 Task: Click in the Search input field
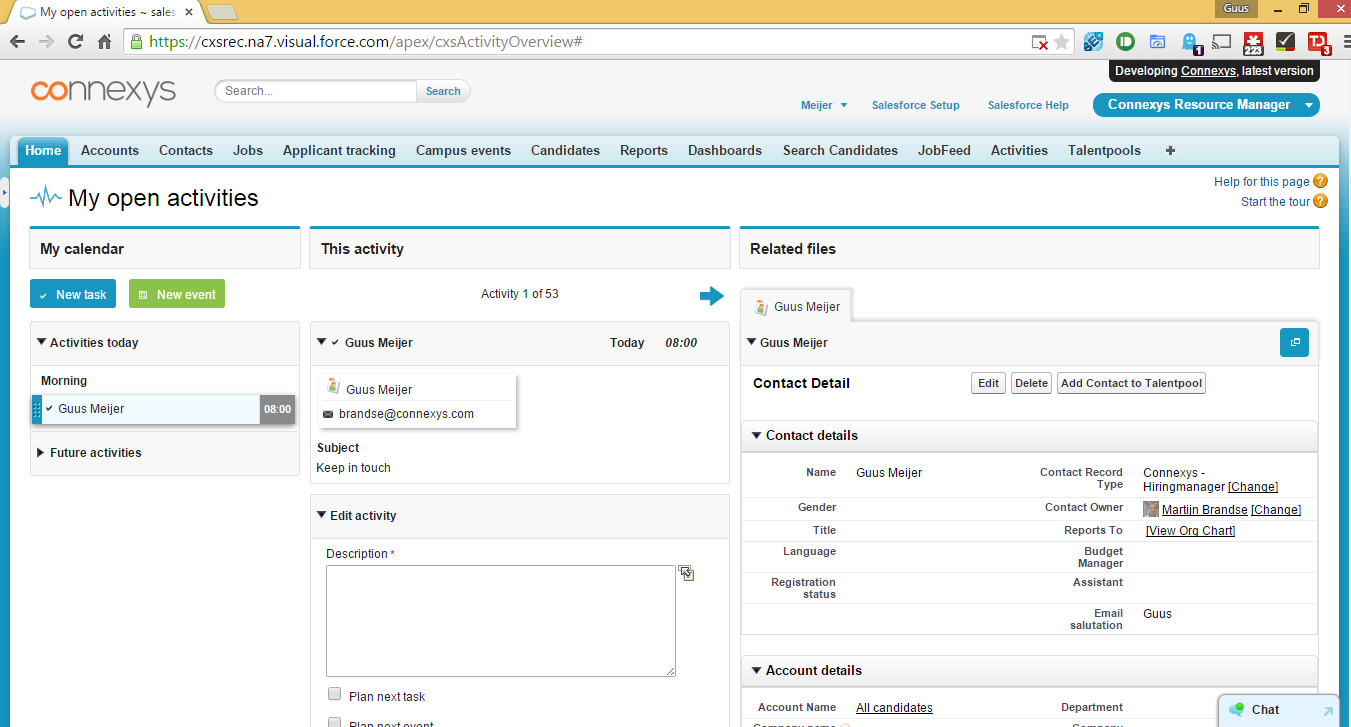click(x=316, y=91)
